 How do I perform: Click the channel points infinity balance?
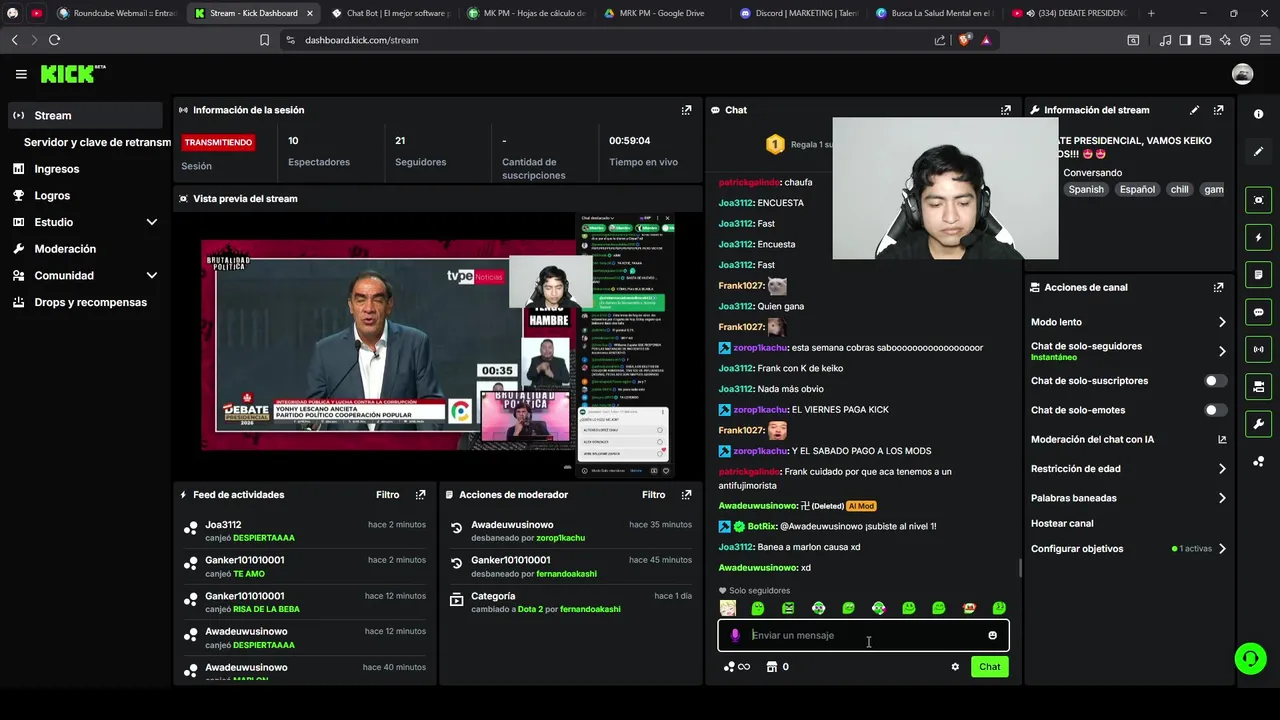[737, 667]
